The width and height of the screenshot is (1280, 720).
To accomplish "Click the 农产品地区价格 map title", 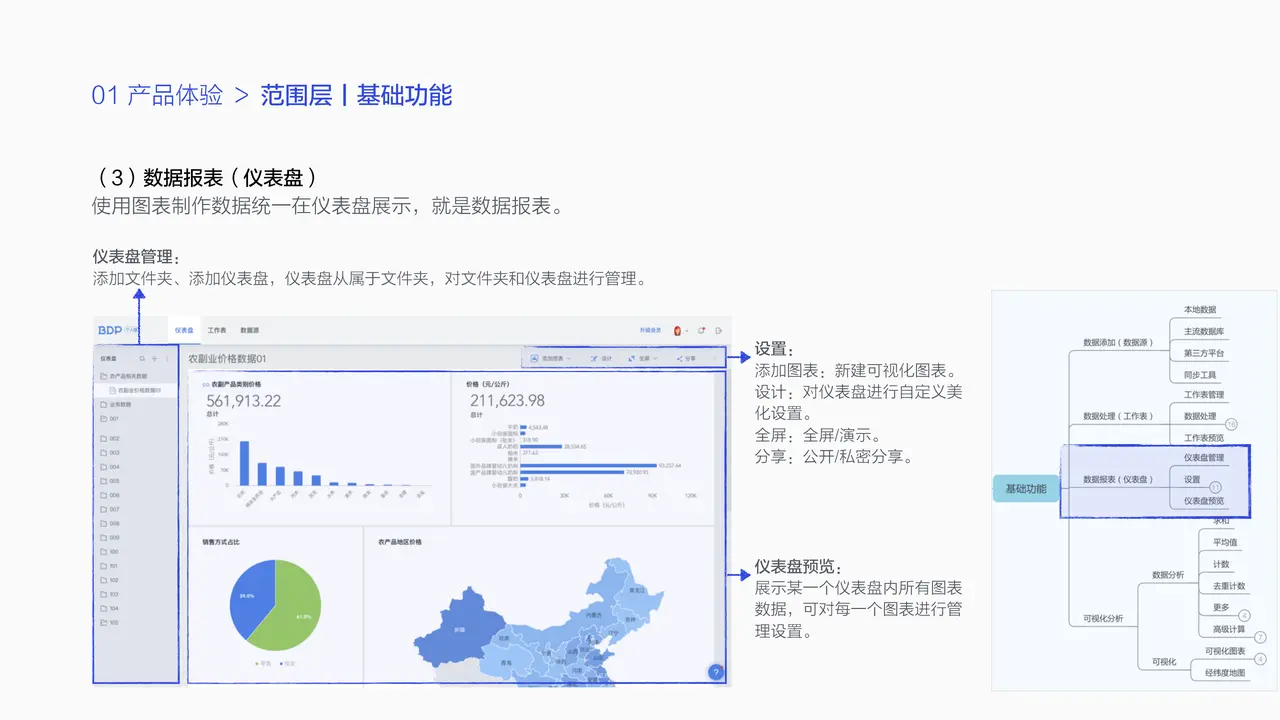I will (400, 542).
